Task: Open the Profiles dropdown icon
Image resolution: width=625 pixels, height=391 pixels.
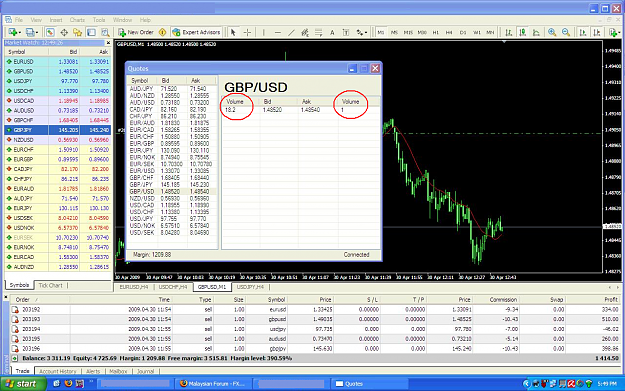Action: (x=31, y=32)
